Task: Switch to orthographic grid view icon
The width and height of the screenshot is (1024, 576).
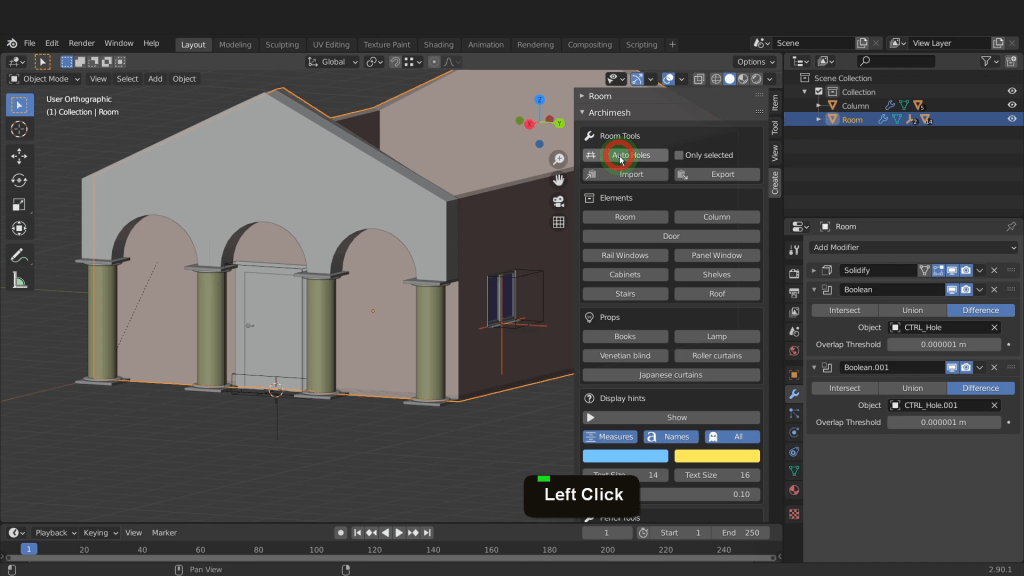Action: 559,222
